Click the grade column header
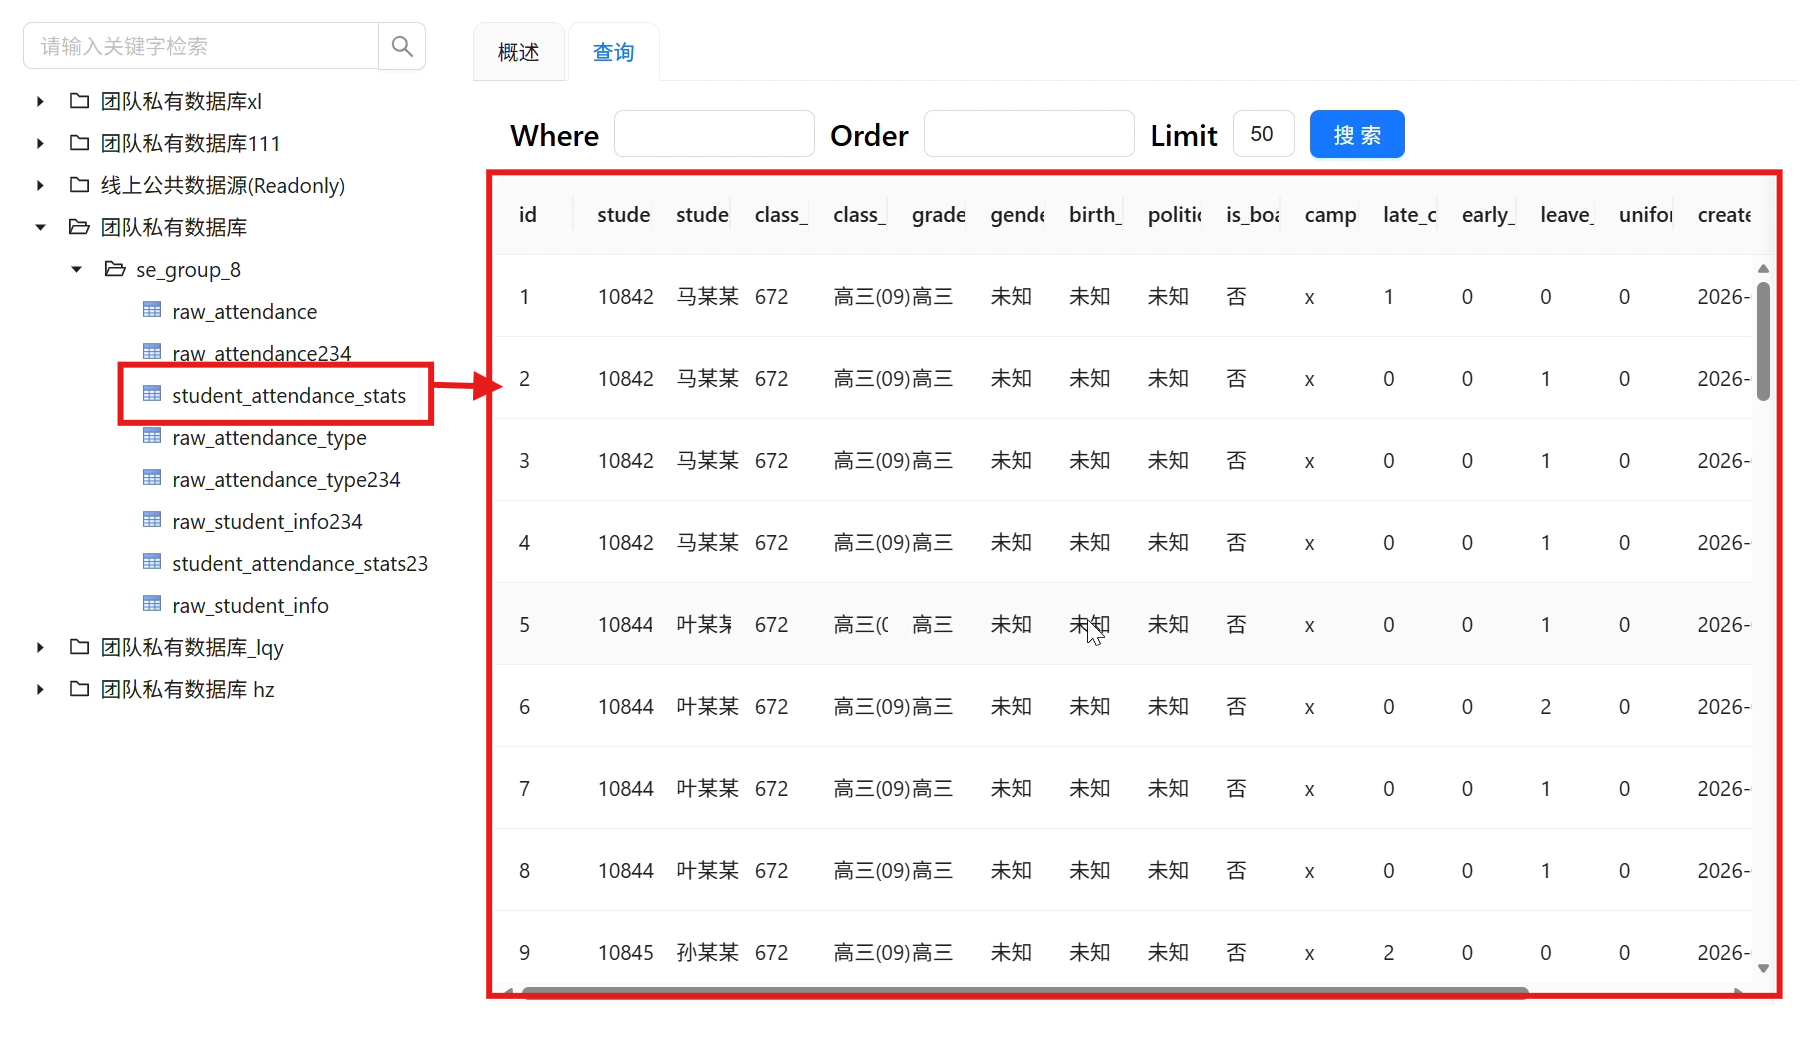This screenshot has width=1816, height=1054. (938, 214)
